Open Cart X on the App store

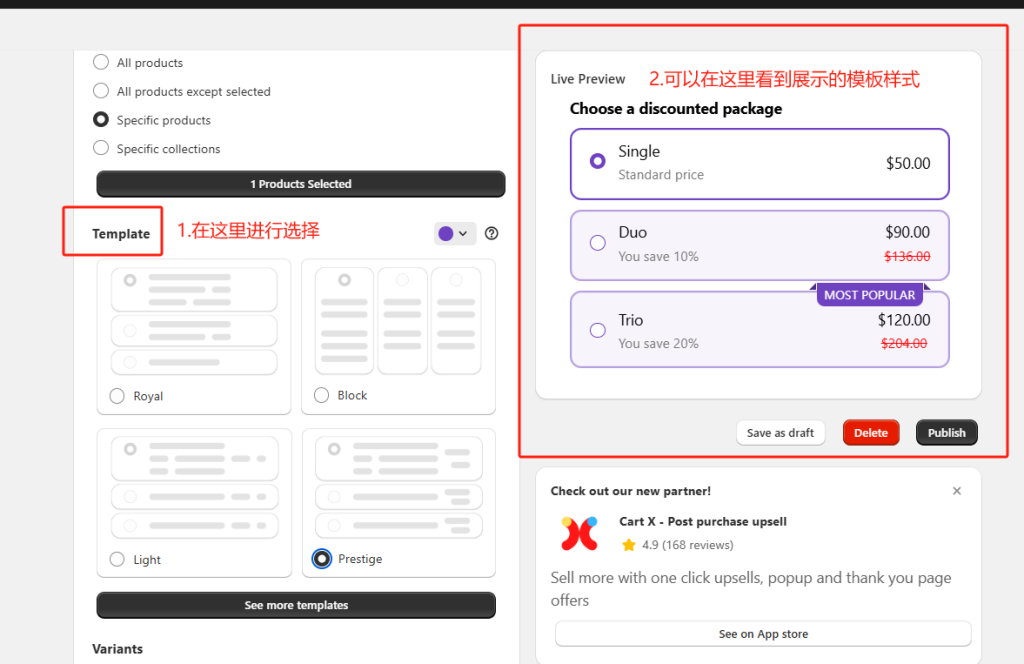click(762, 633)
